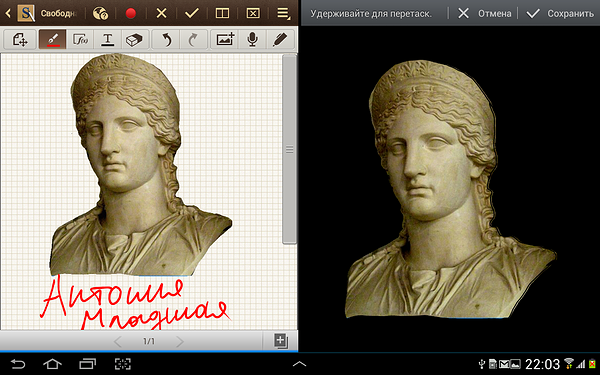Tap the cropped bust in right pane
This screenshot has width=600, height=375.
(450, 189)
